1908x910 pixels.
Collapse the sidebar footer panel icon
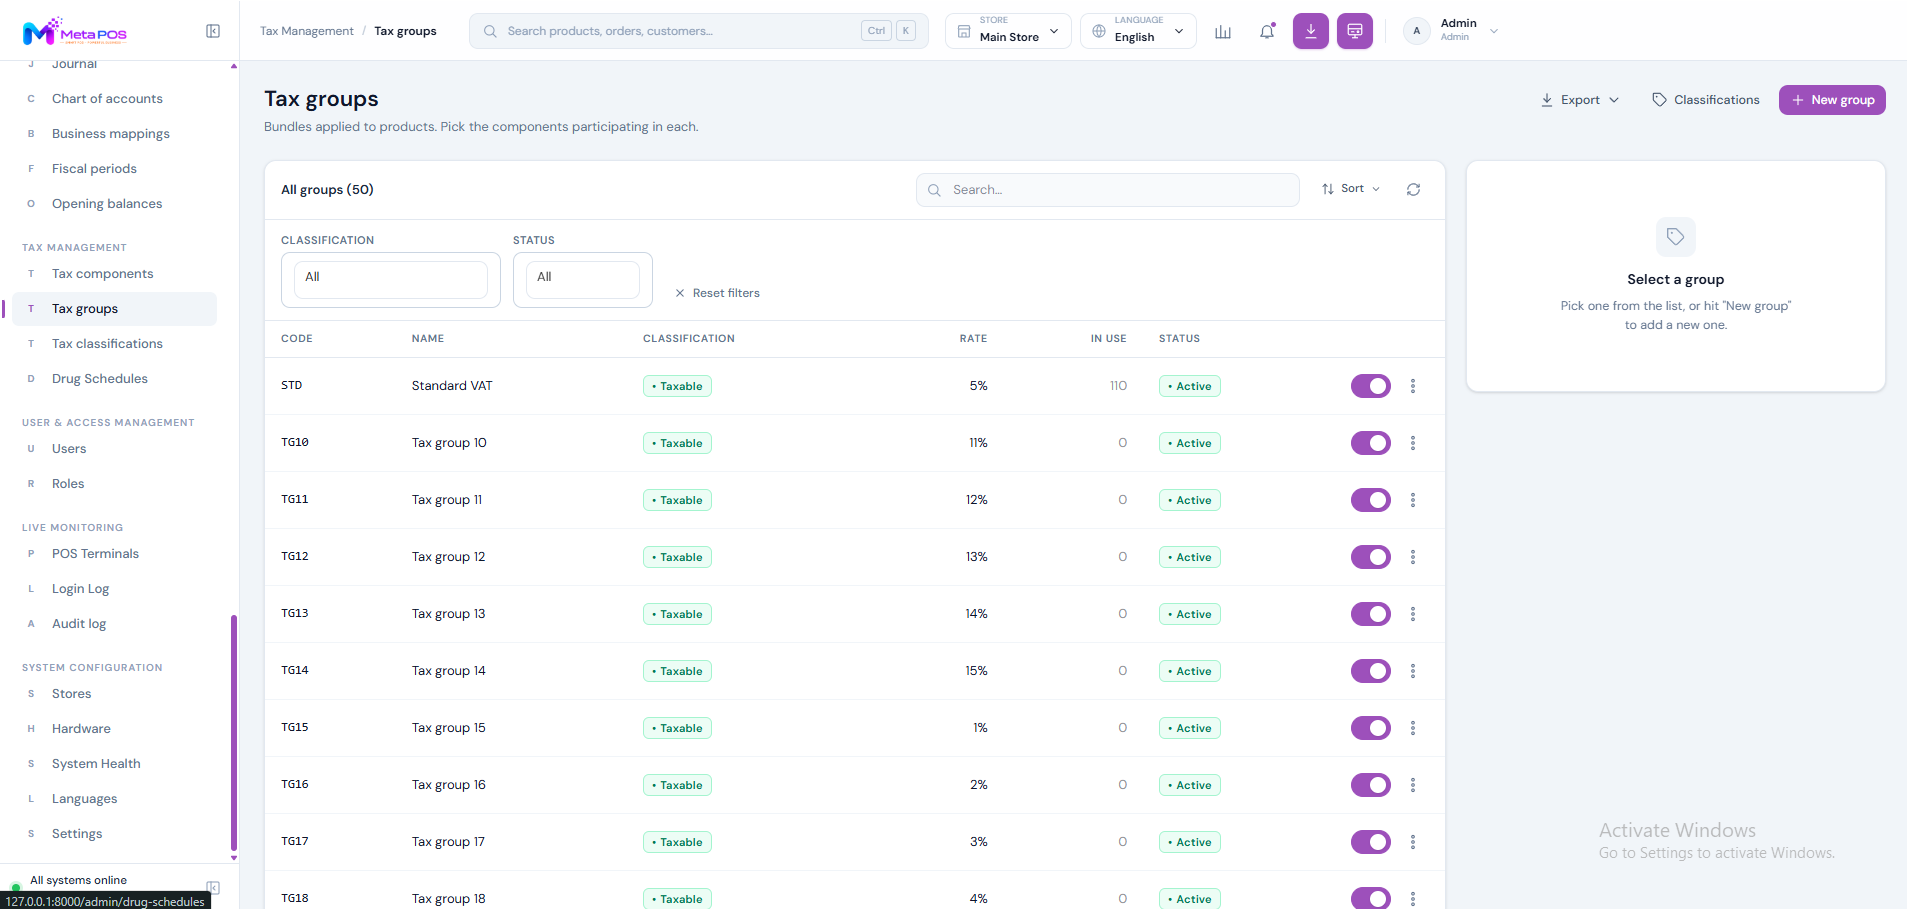(213, 887)
